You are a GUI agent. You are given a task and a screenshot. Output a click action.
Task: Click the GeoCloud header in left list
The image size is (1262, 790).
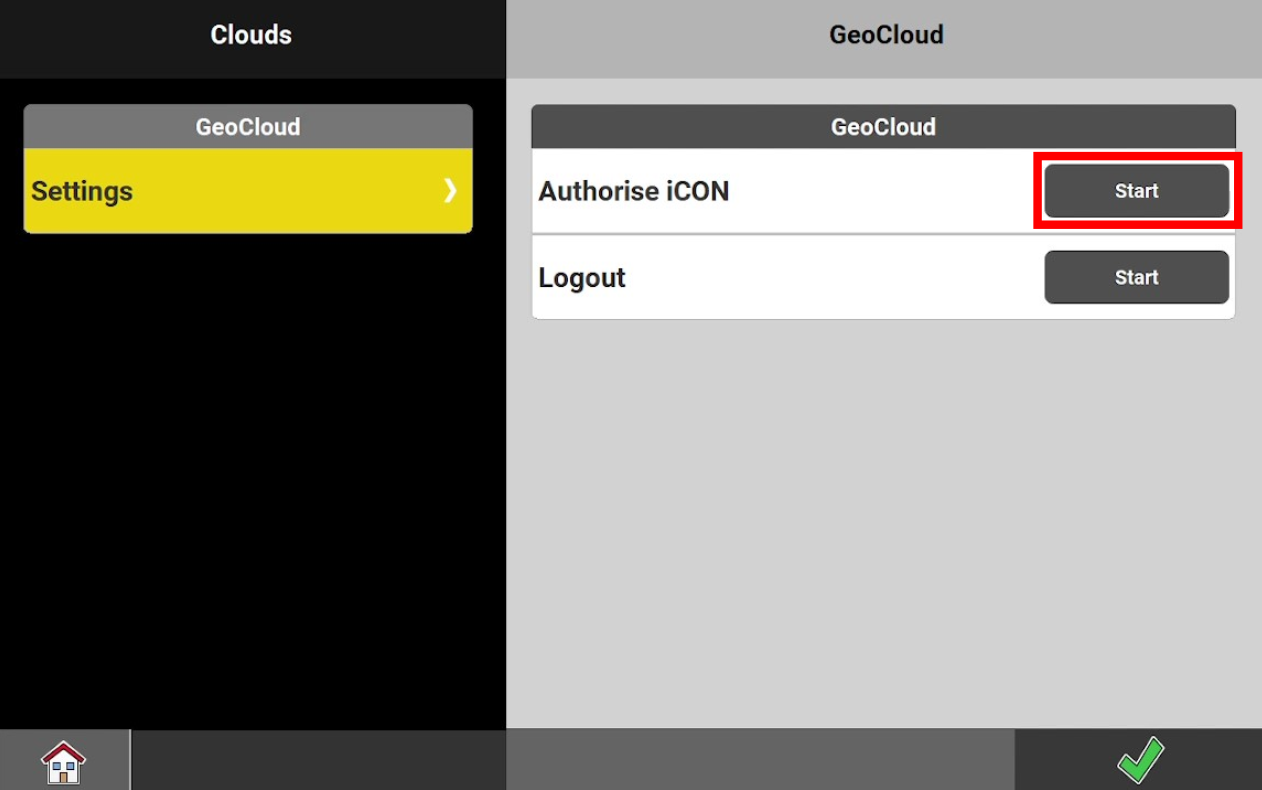click(x=248, y=127)
